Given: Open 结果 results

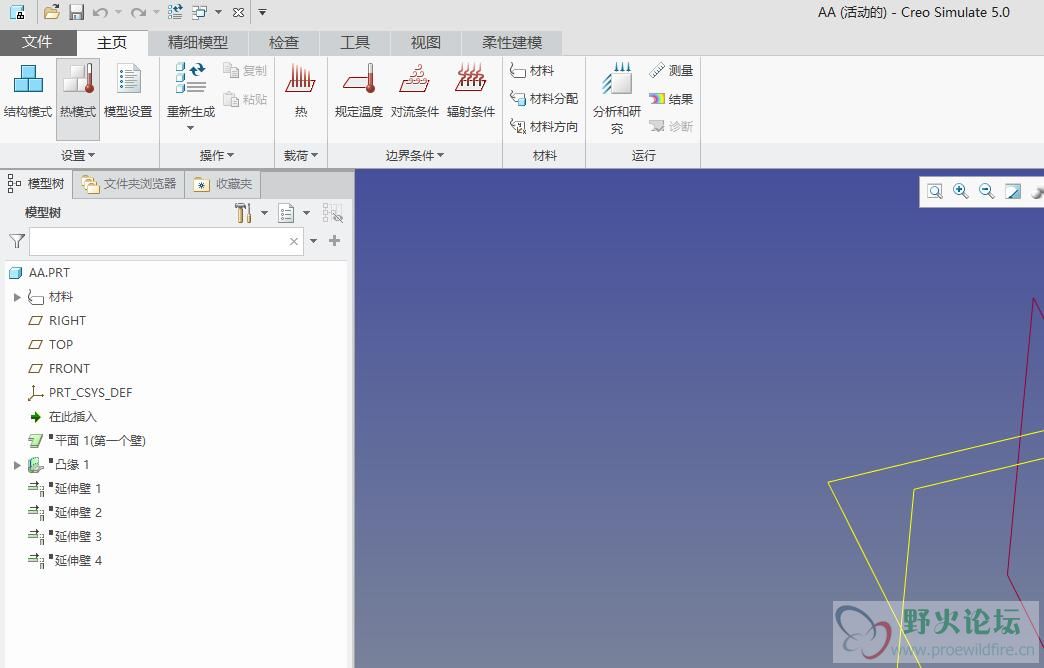Looking at the screenshot, I should [x=671, y=99].
